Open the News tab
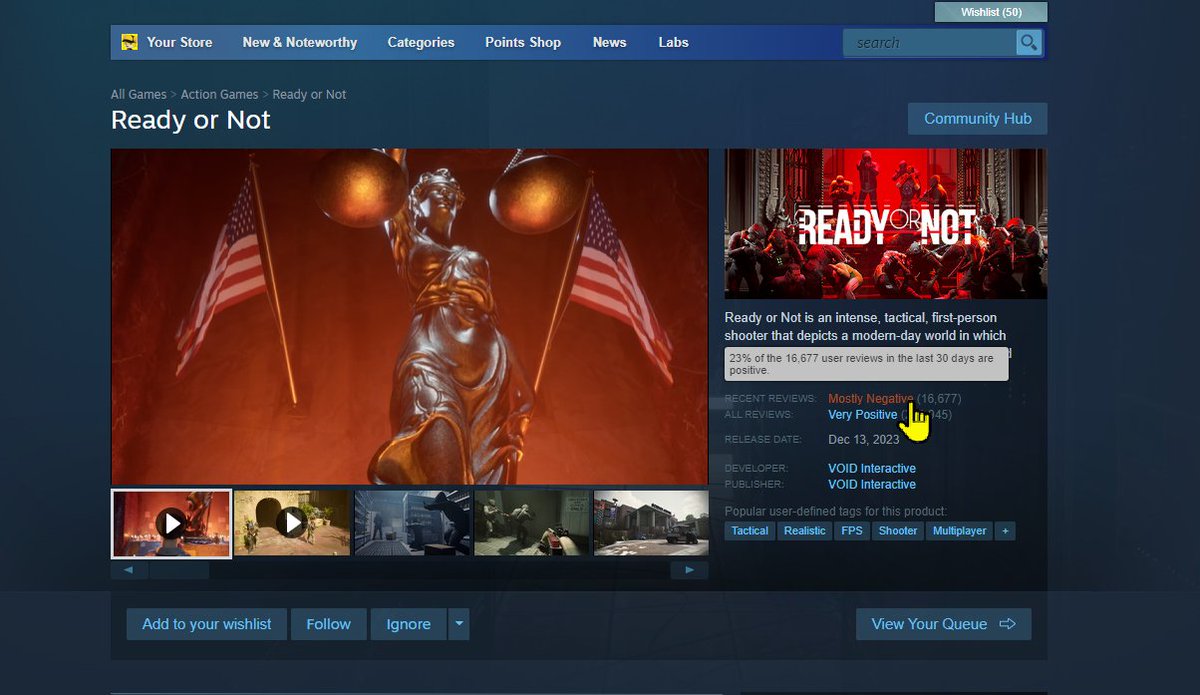Image resolution: width=1200 pixels, height=695 pixels. [x=609, y=42]
